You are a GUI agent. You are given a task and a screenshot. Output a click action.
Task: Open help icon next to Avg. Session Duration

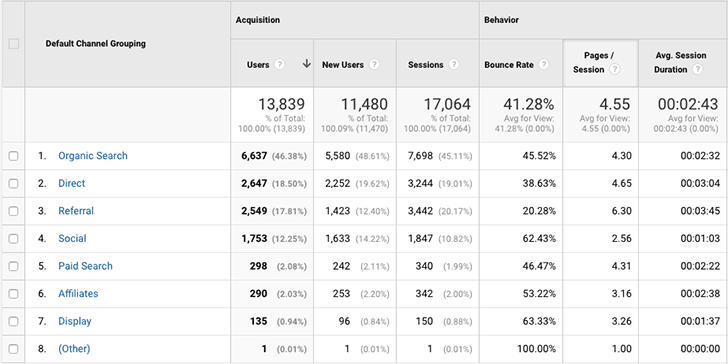click(697, 70)
